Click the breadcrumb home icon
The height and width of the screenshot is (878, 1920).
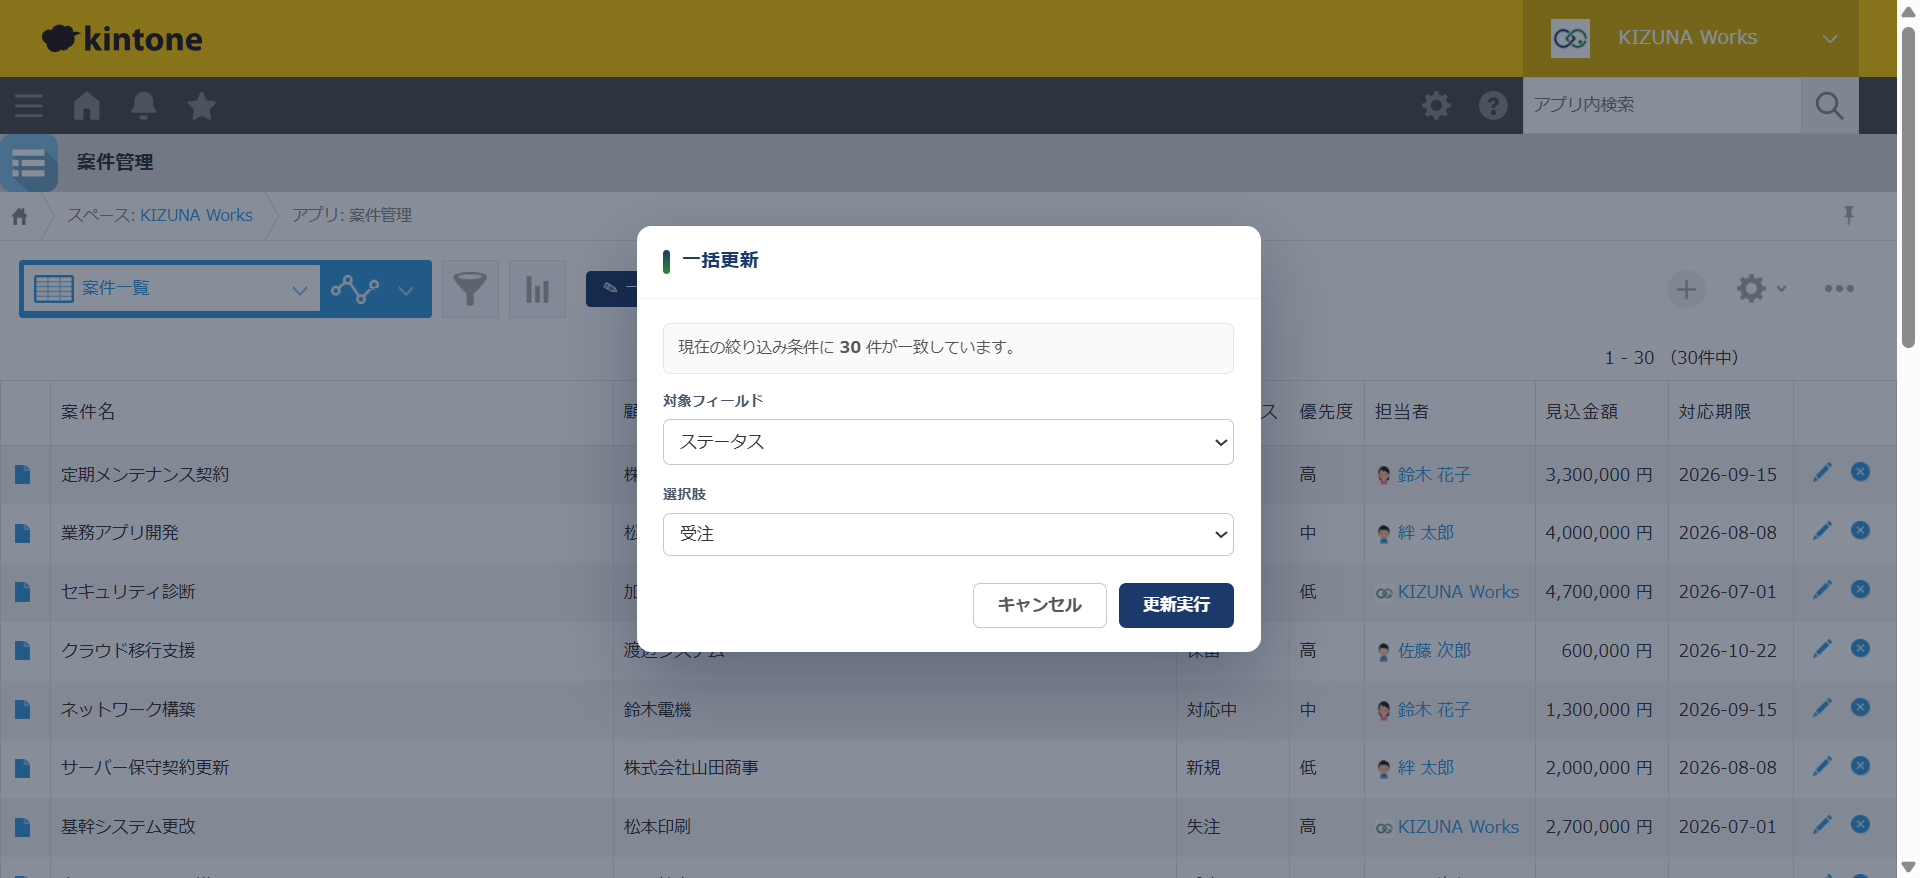tap(20, 216)
